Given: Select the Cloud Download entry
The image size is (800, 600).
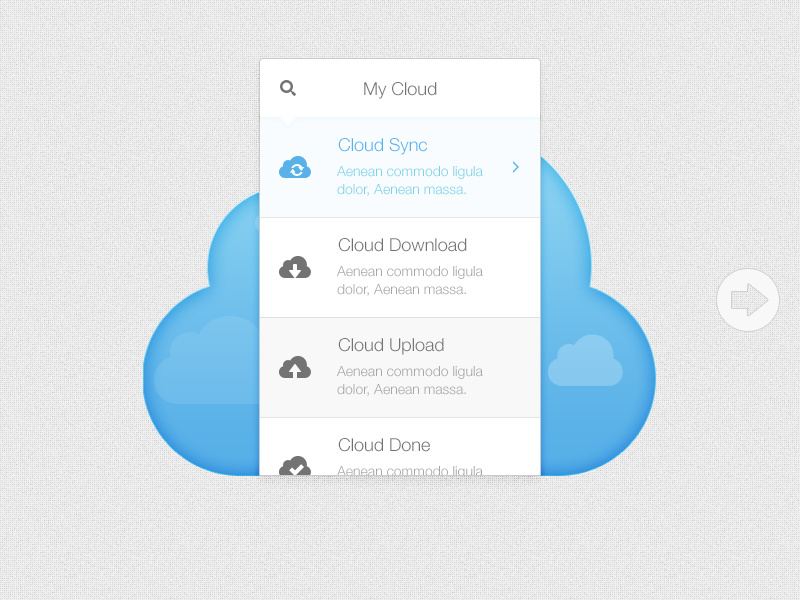Looking at the screenshot, I should (400, 267).
